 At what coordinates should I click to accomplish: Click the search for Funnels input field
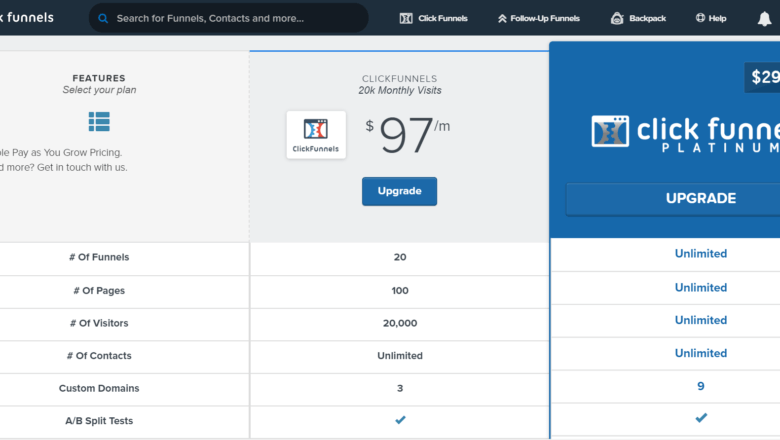229,18
